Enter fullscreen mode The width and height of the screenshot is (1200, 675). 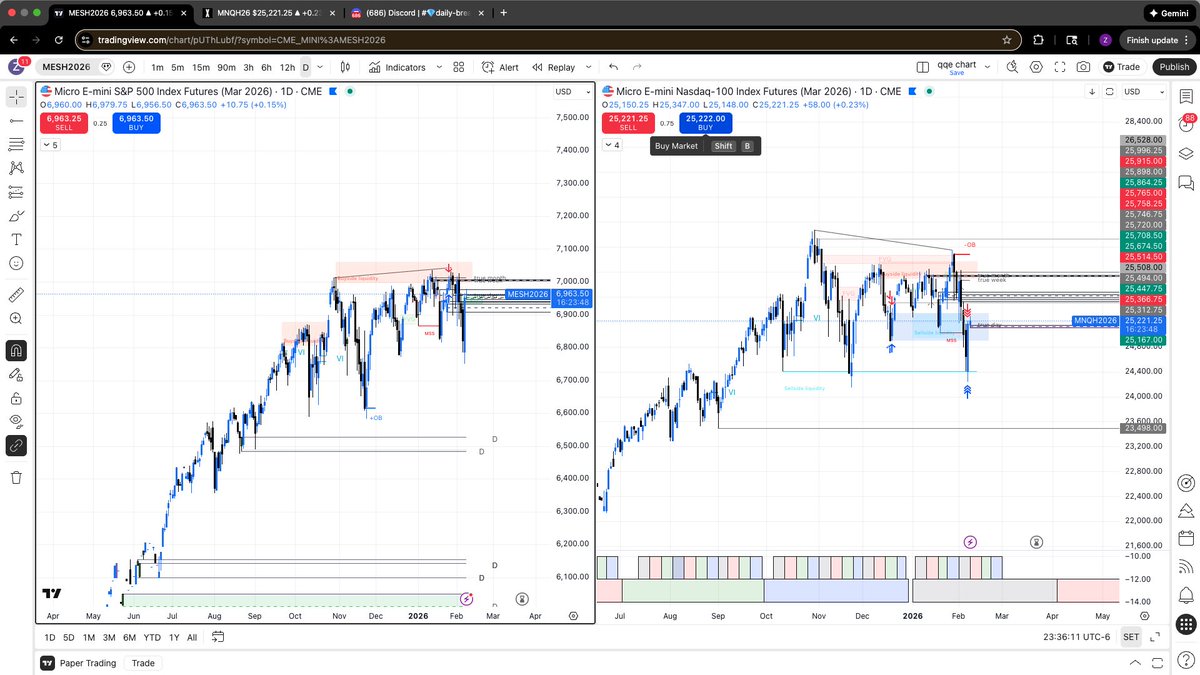tap(1060, 67)
